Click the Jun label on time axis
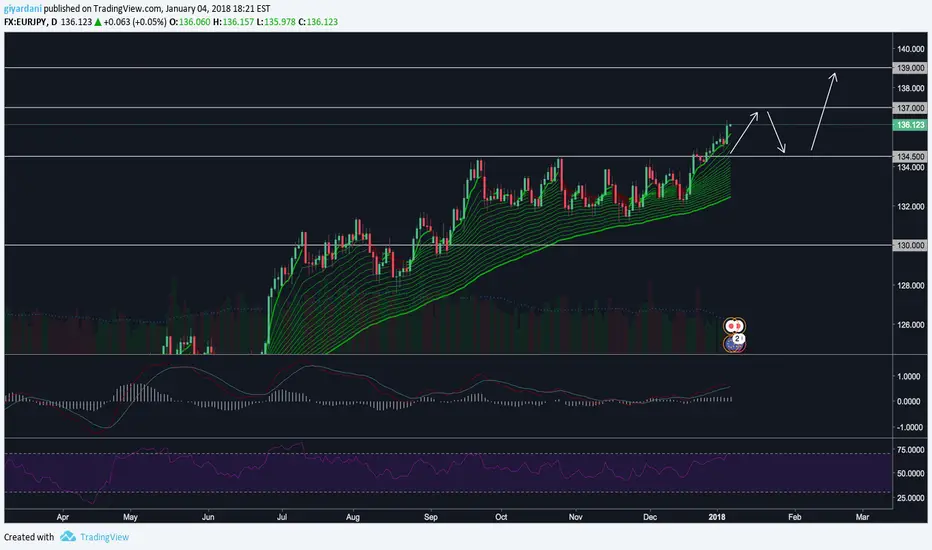The height and width of the screenshot is (550, 932). [208, 517]
